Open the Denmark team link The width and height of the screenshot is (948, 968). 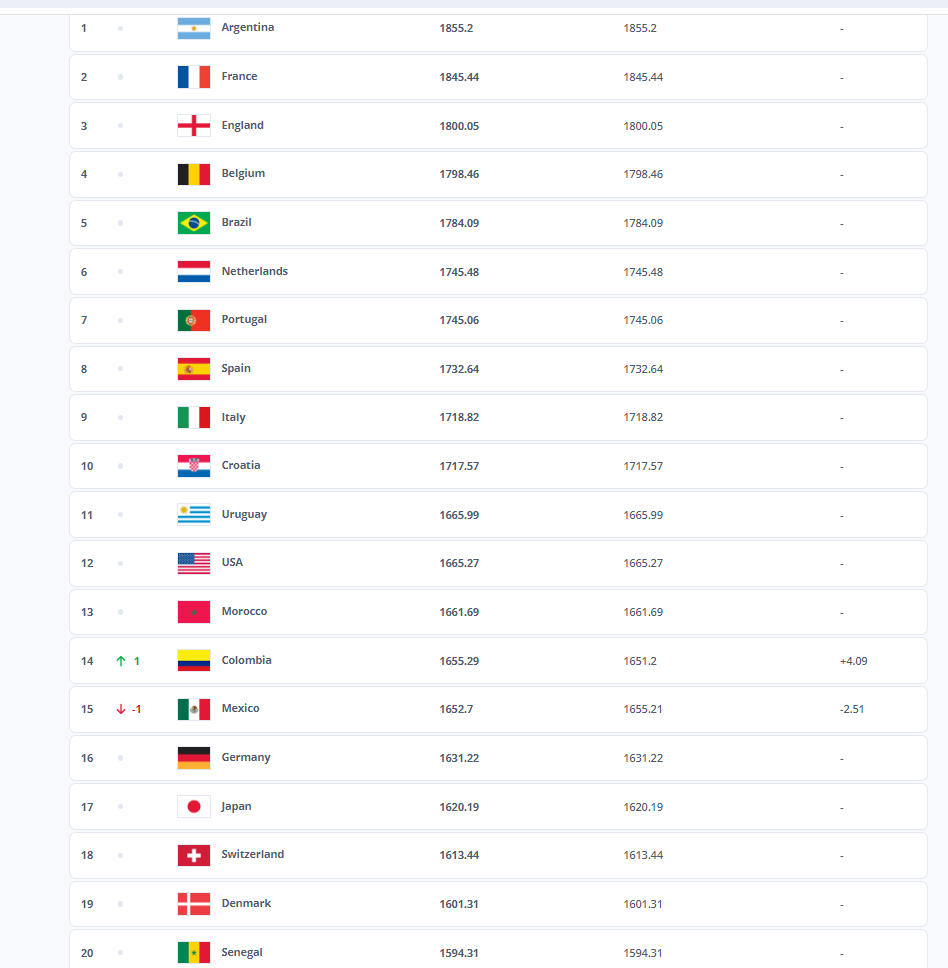pyautogui.click(x=246, y=904)
